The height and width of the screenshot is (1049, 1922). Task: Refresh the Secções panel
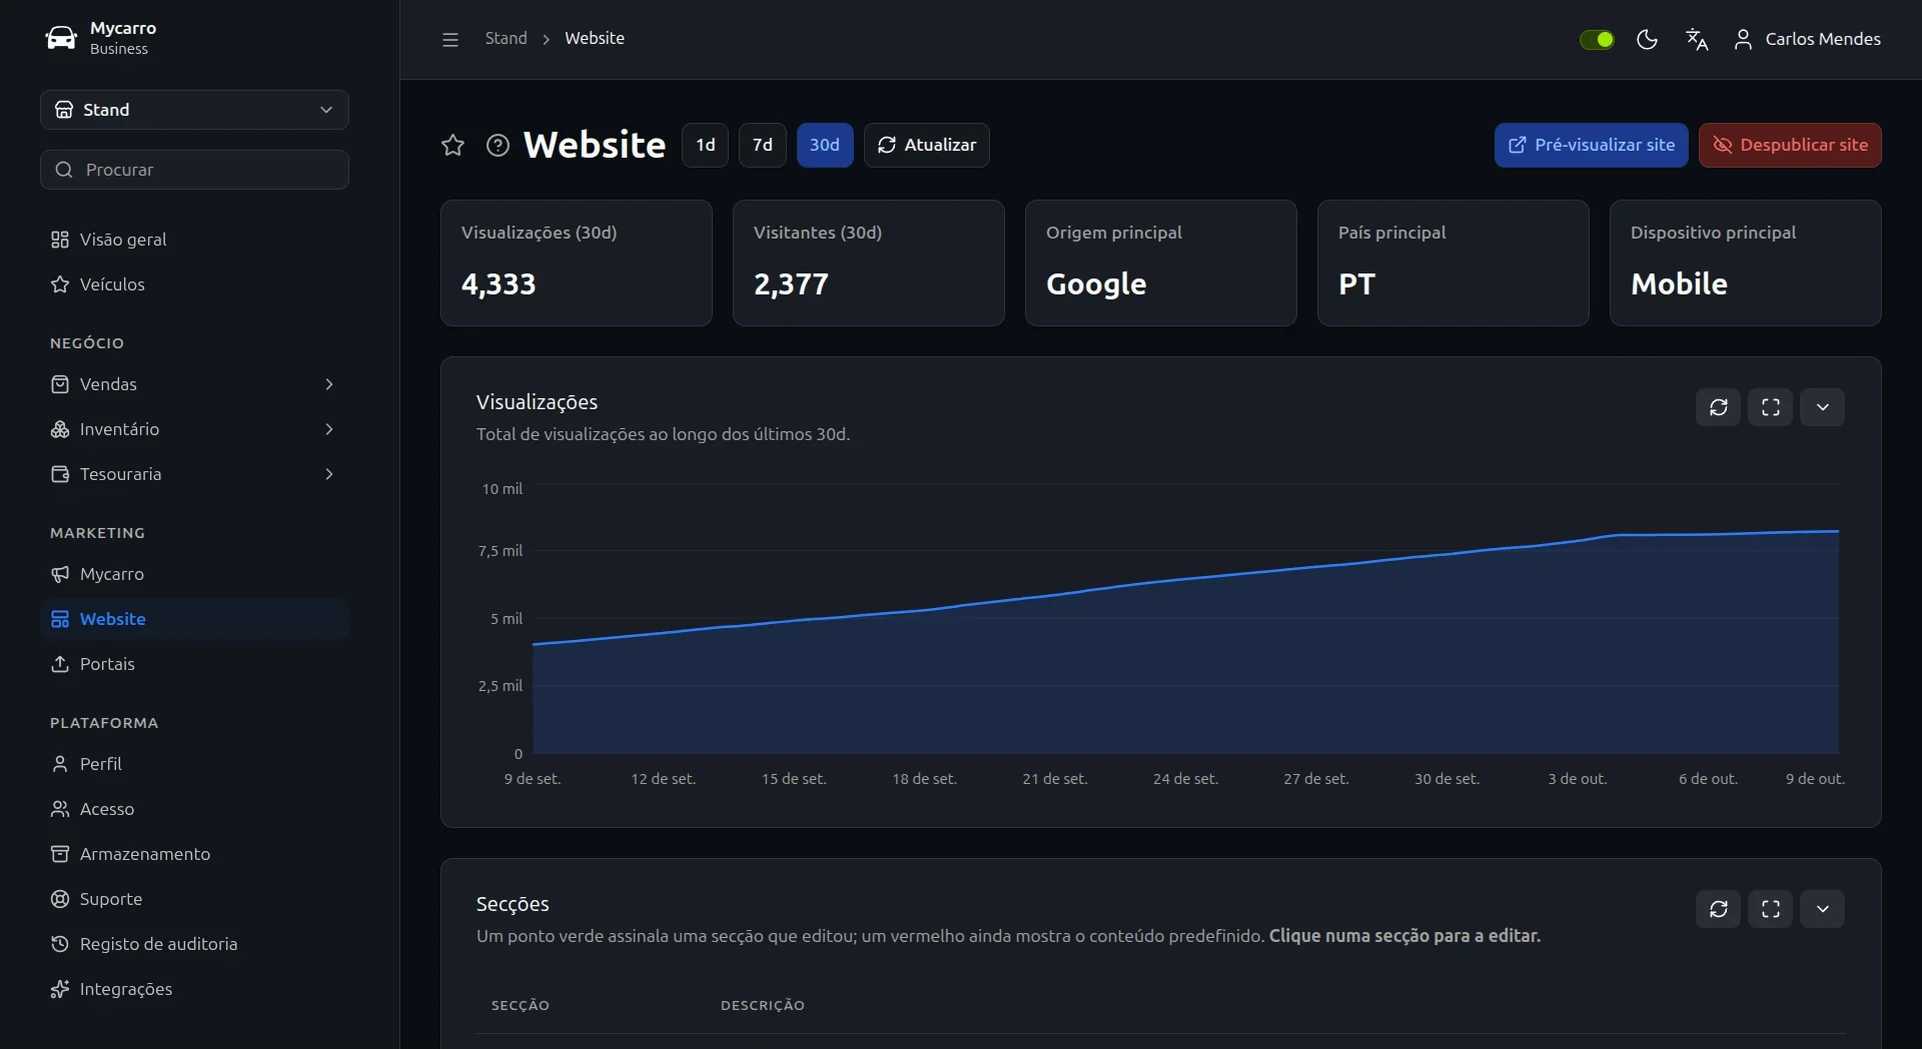(1719, 909)
